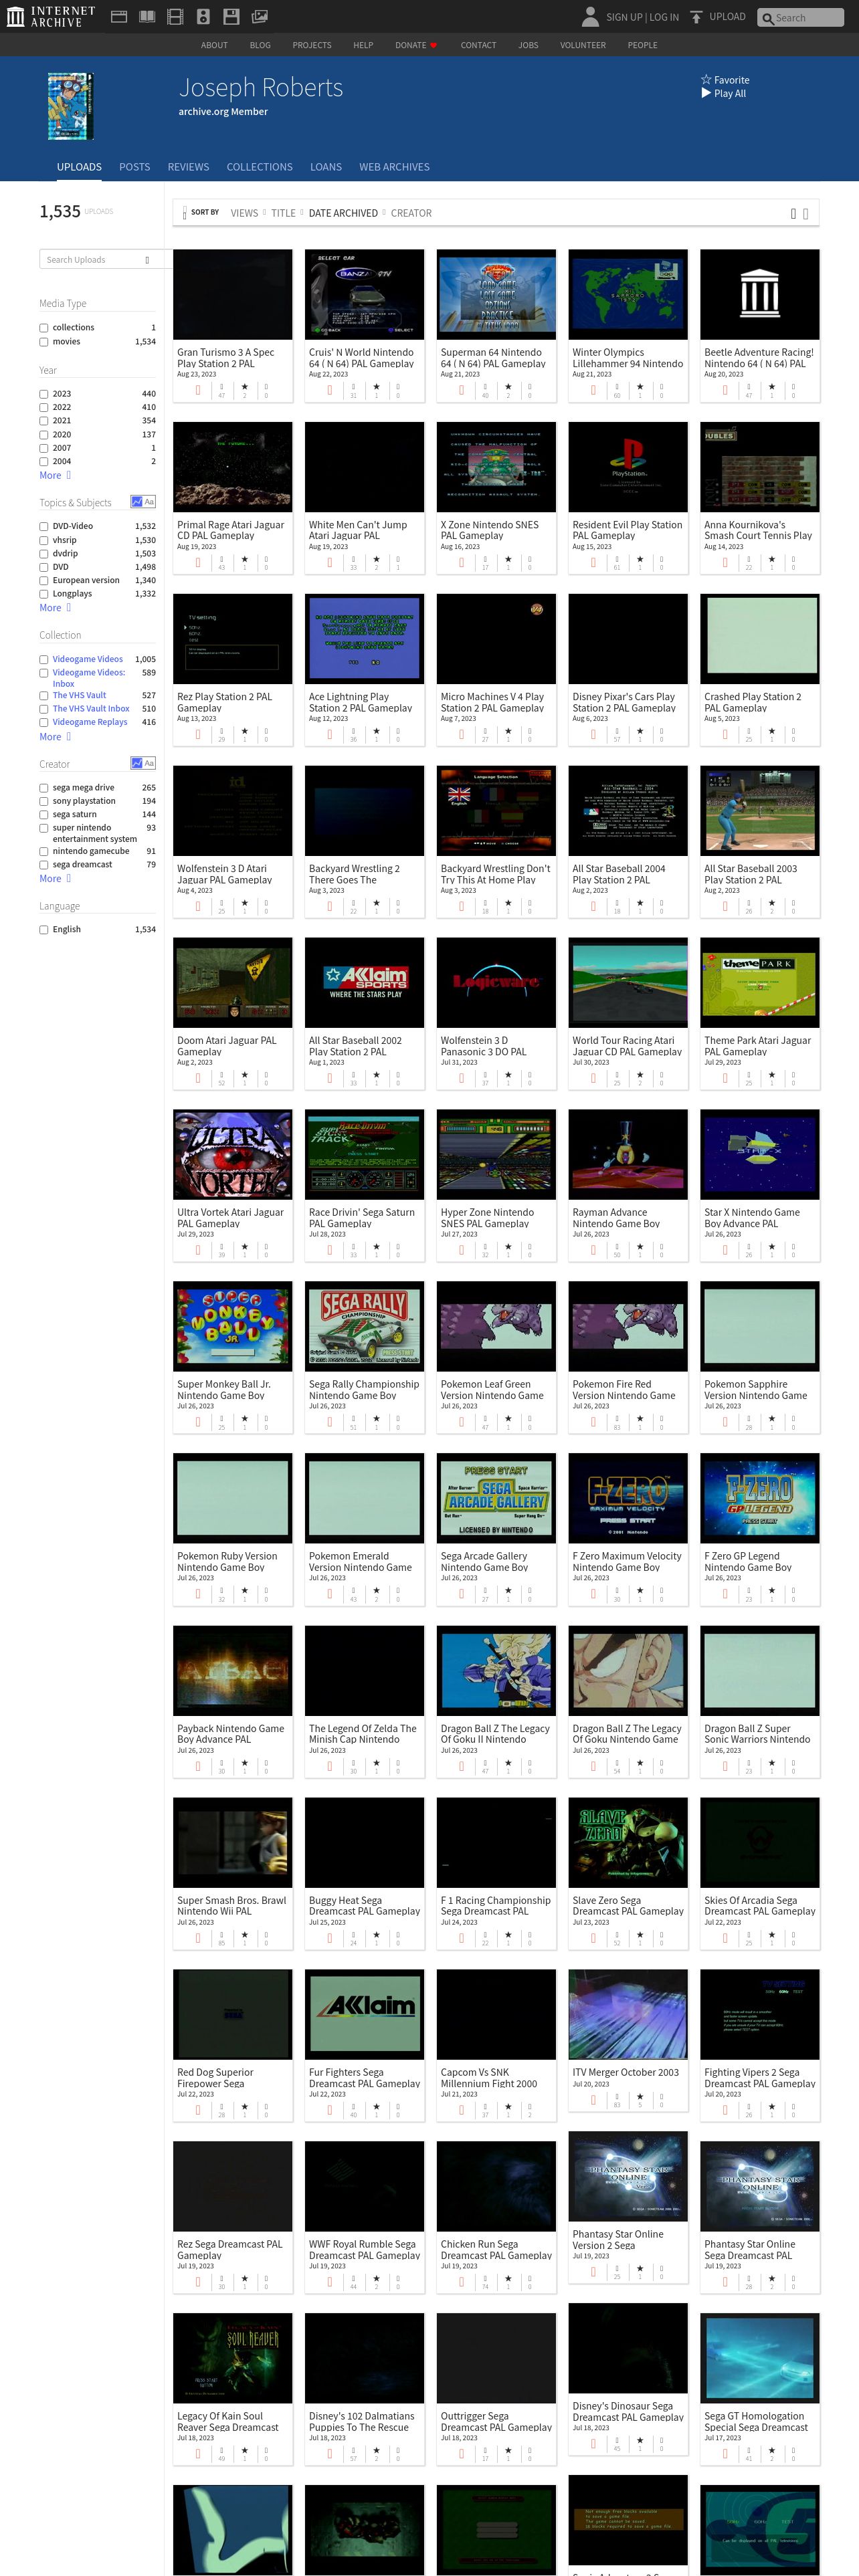
Task: Open the Images icon in top bar
Action: tap(259, 16)
